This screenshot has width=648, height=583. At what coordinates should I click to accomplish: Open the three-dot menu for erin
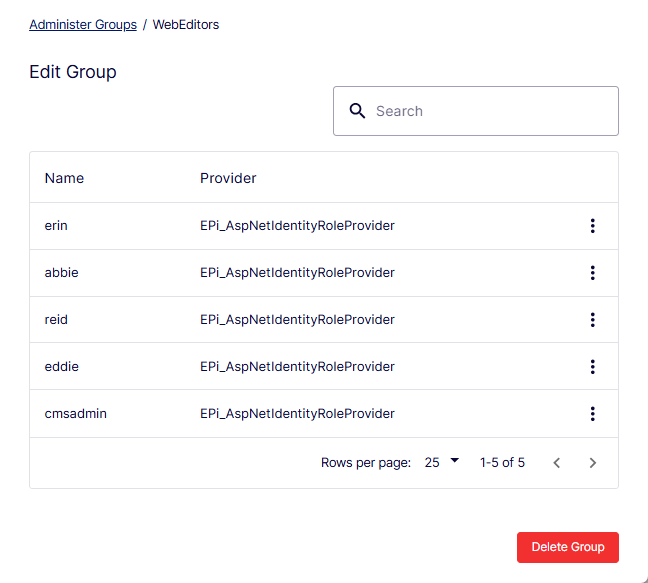(593, 226)
